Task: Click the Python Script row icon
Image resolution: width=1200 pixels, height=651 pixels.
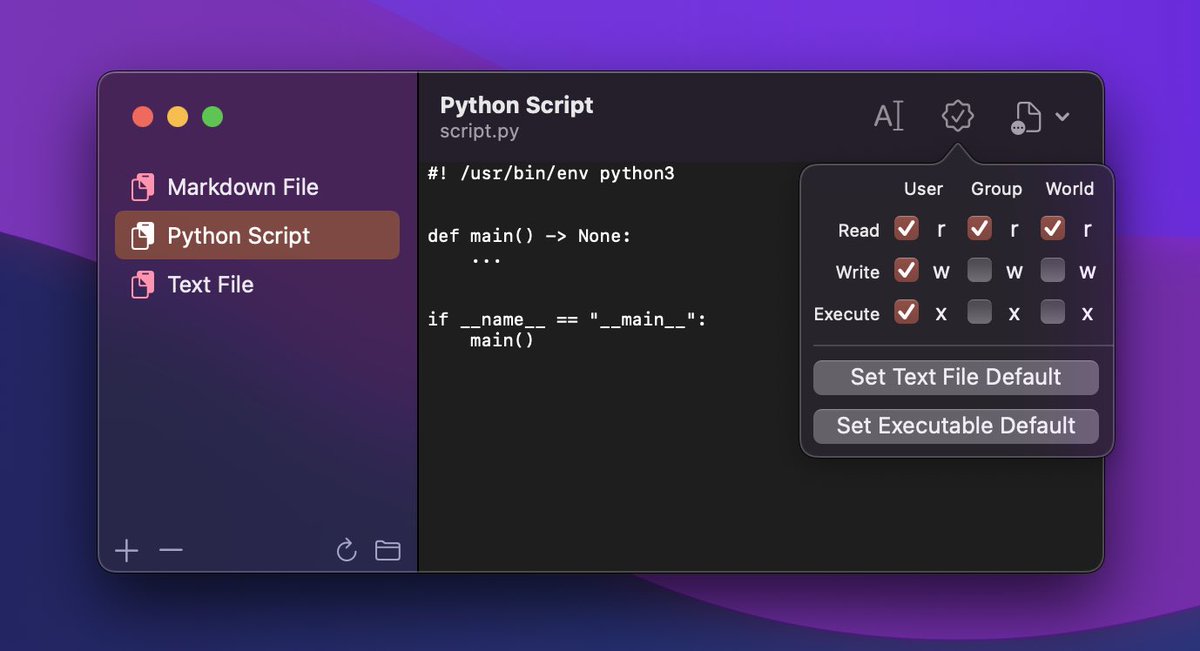Action: 142,236
